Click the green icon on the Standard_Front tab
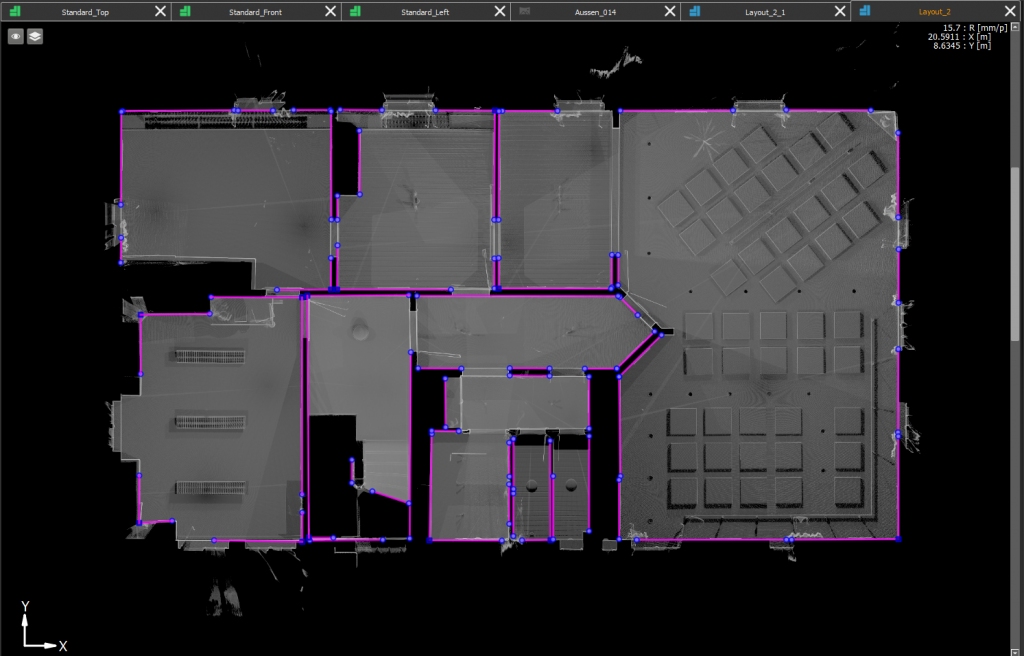This screenshot has width=1024, height=656. coord(185,11)
